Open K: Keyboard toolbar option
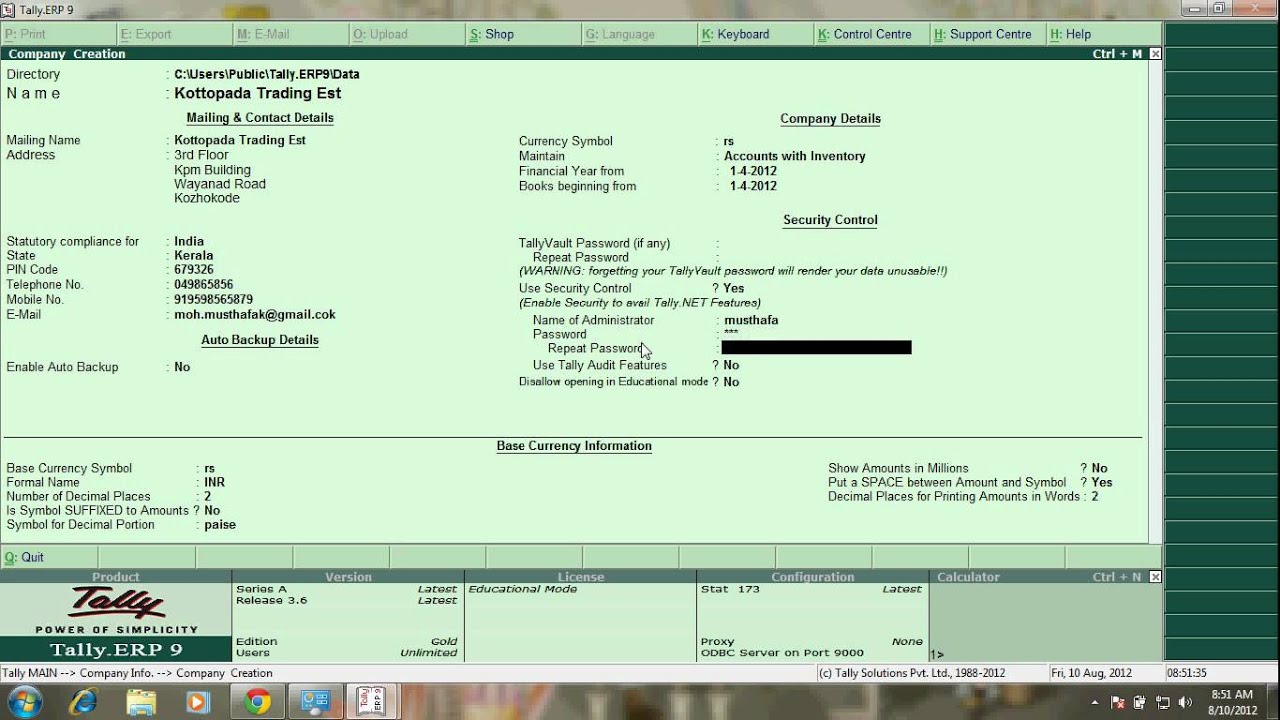This screenshot has height=720, width=1280. 754,34
